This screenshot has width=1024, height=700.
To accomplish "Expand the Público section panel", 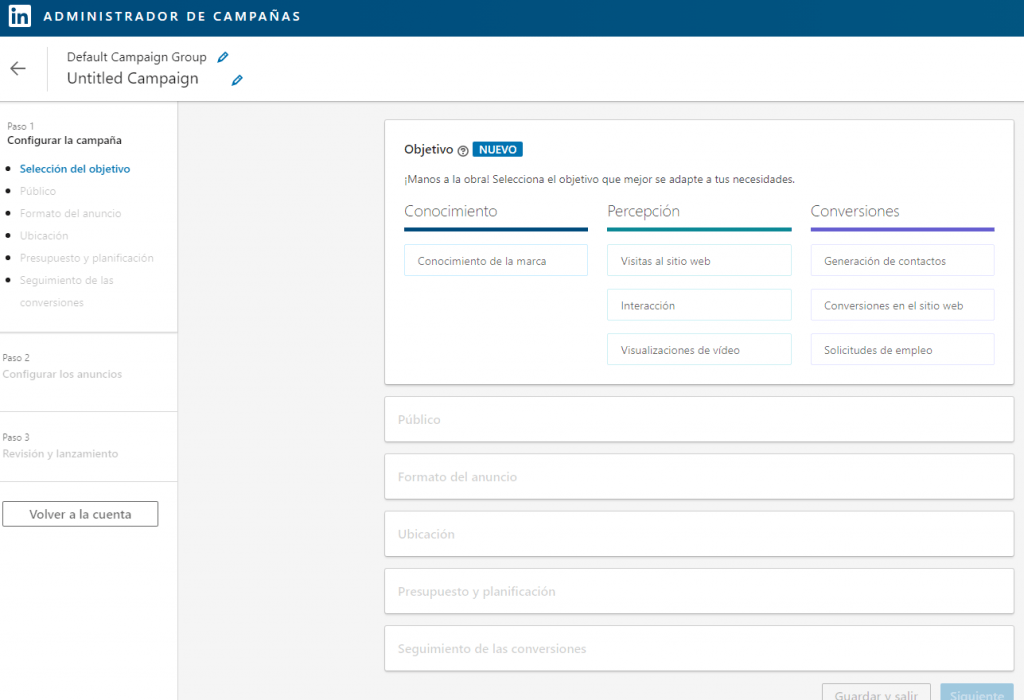I will coord(699,419).
